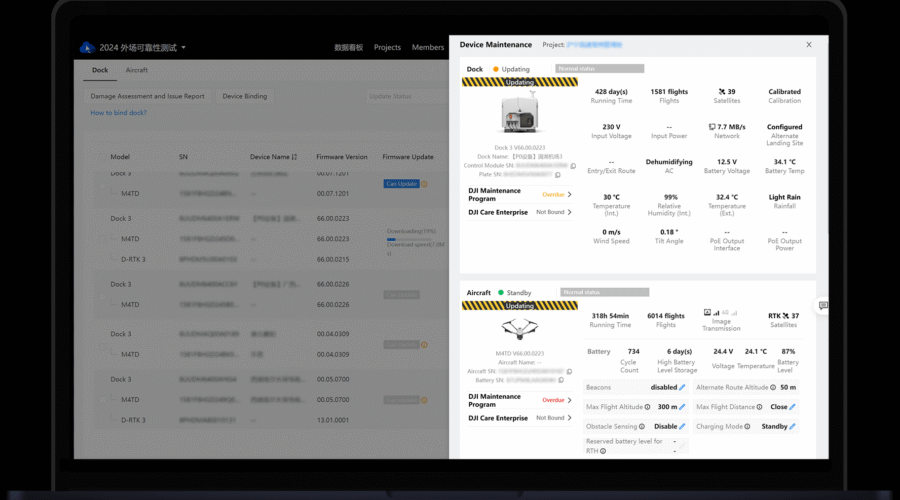Copy the dock Control Module SN

pyautogui.click(x=573, y=165)
